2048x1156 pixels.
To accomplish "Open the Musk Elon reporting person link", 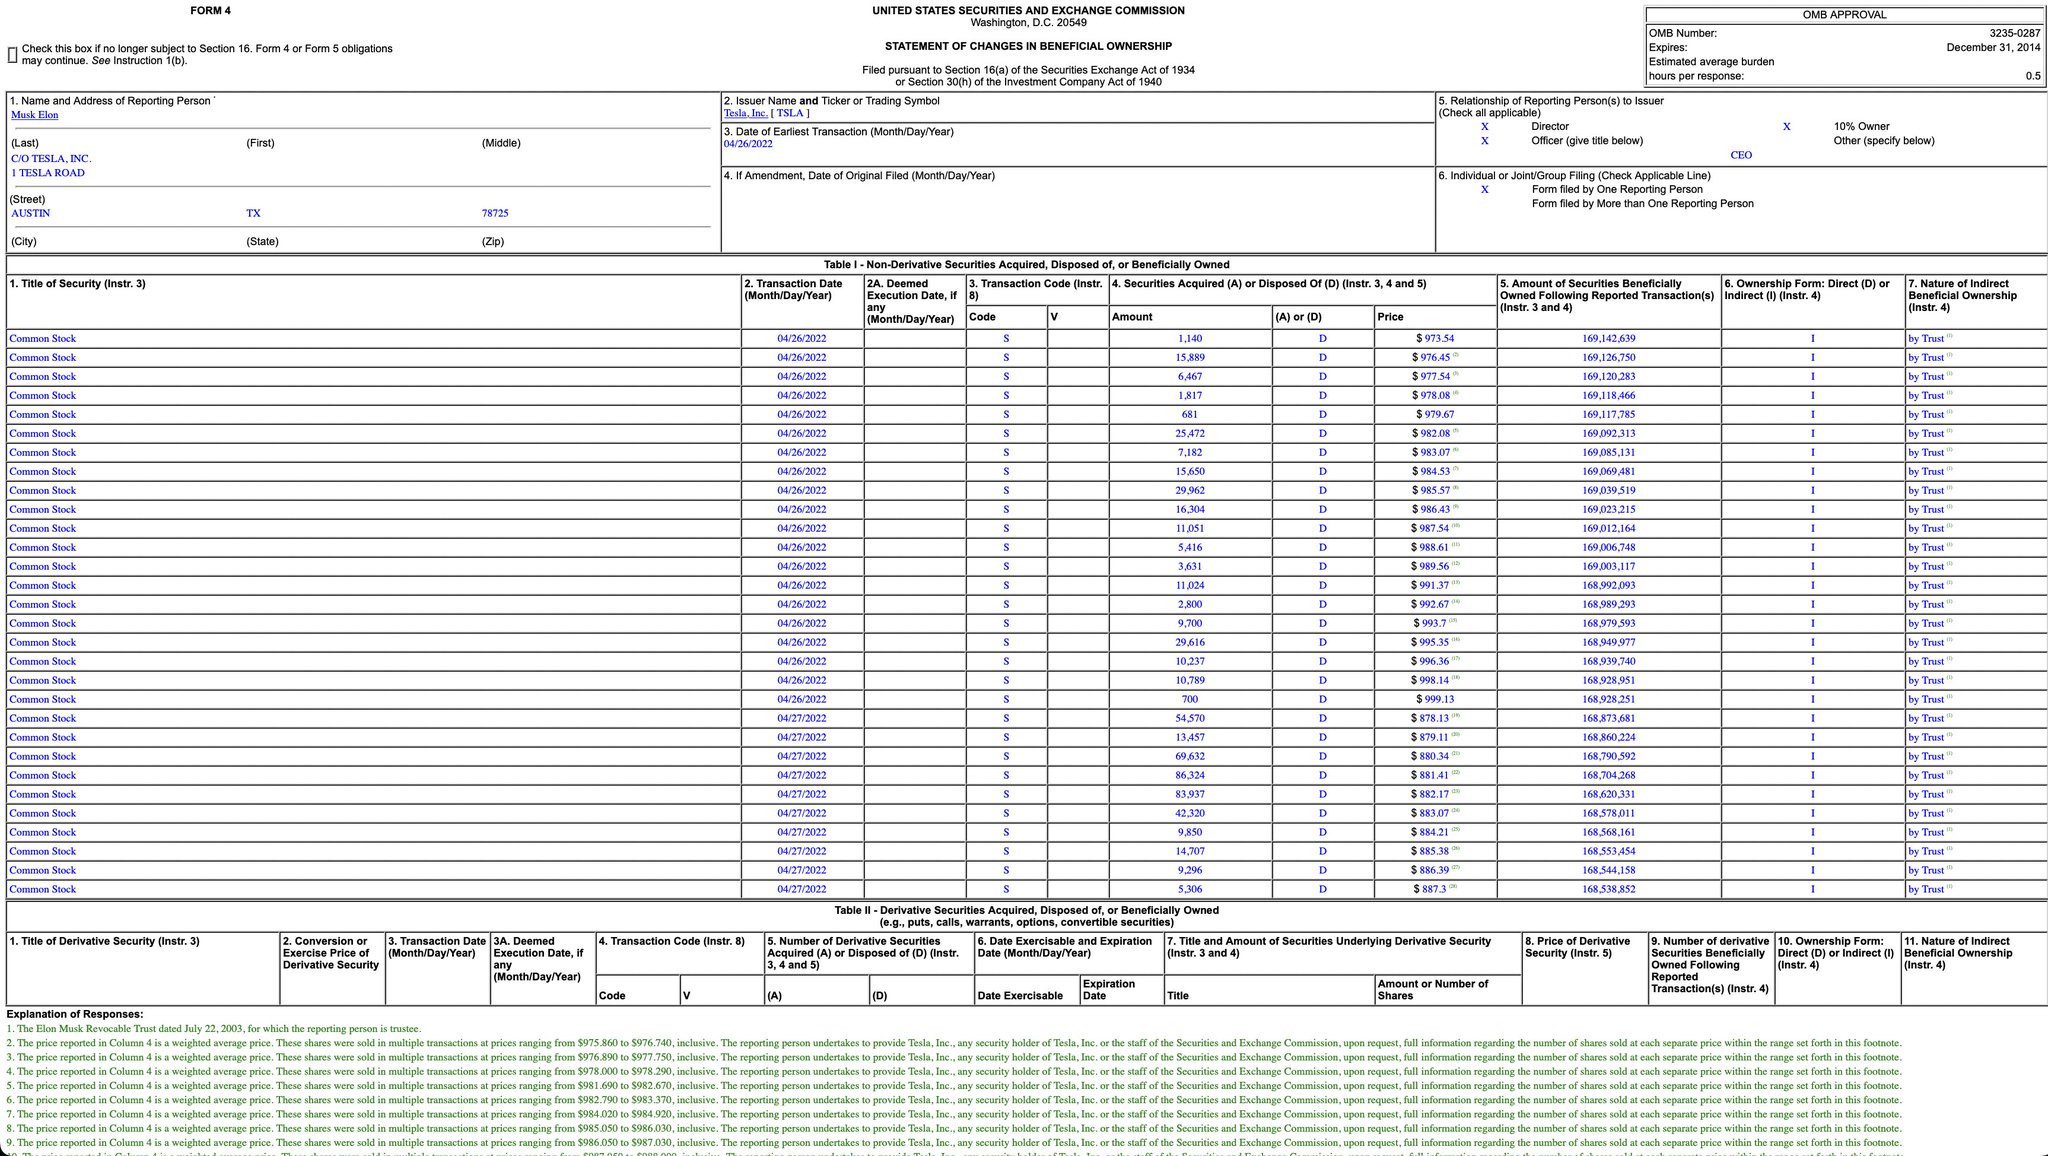I will pyautogui.click(x=35, y=115).
